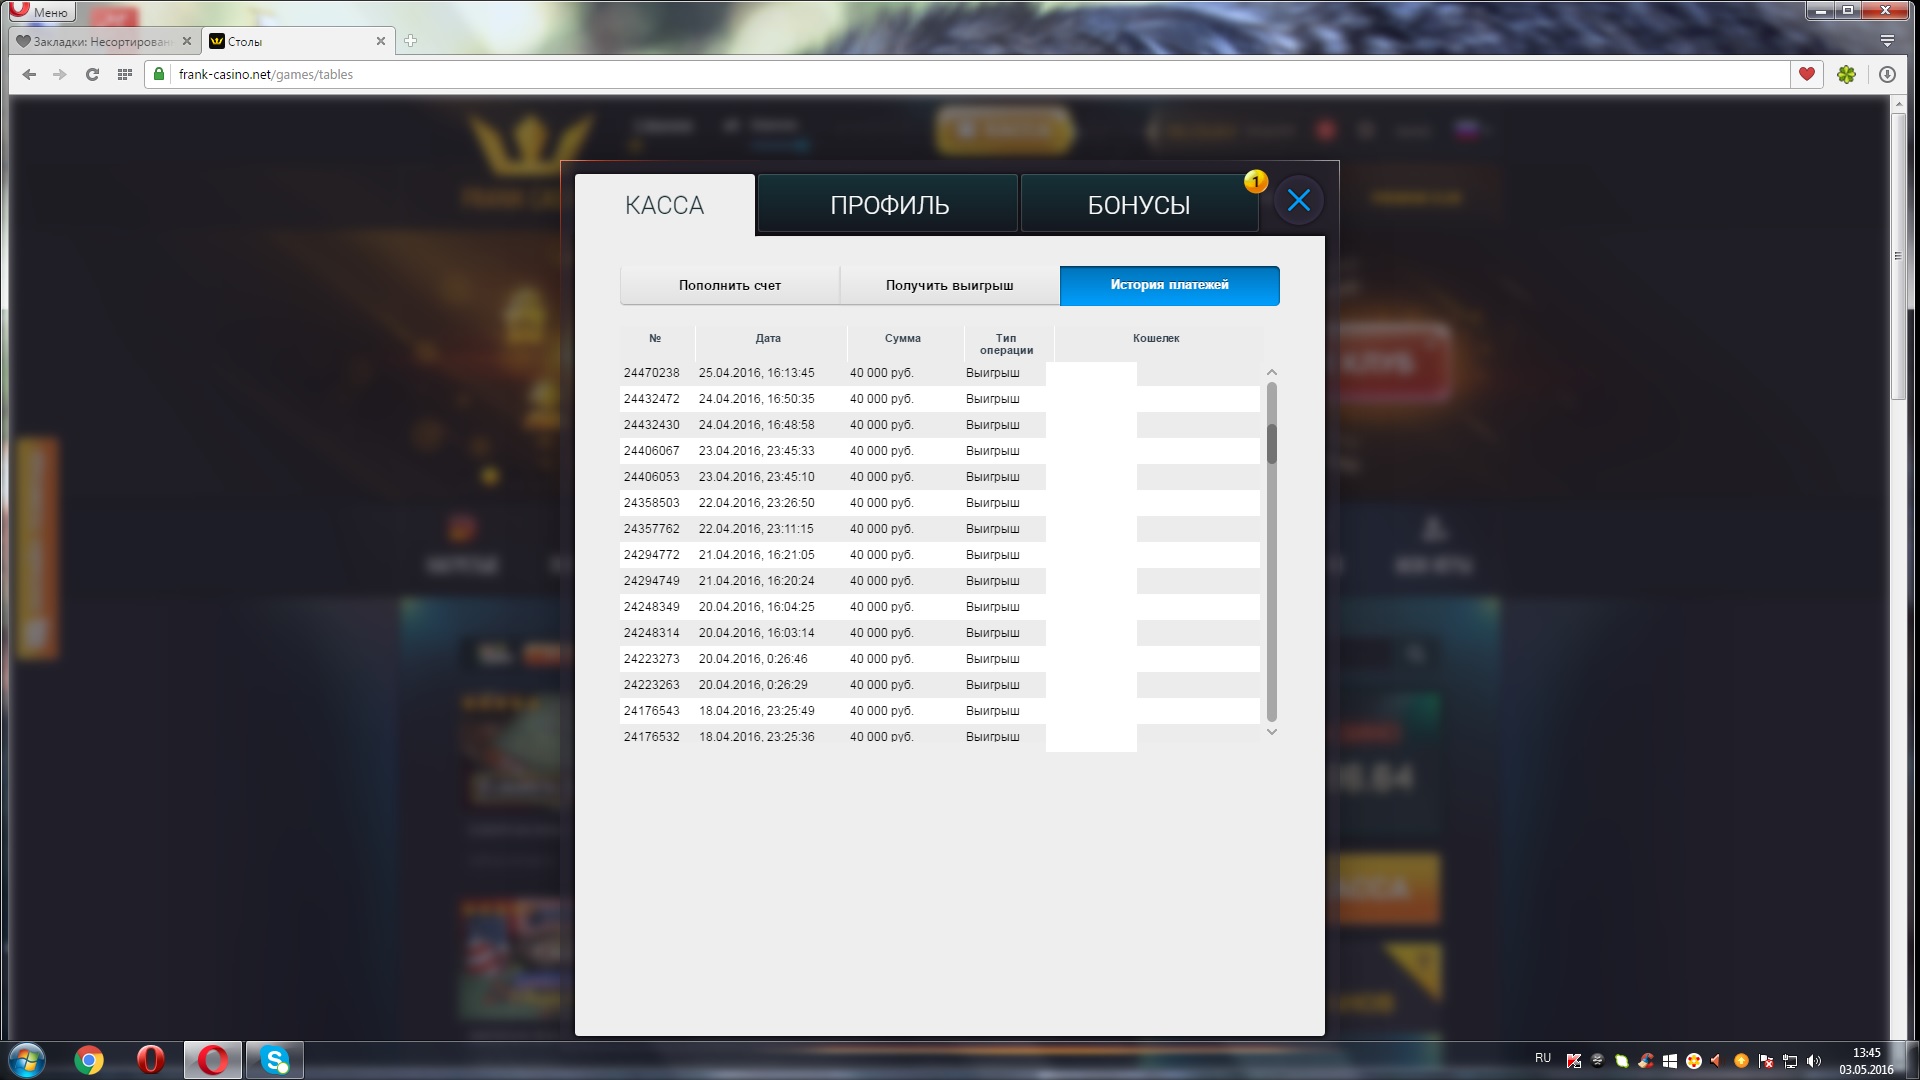This screenshot has height=1080, width=1920.
Task: Open the Speed Dial grid icon
Action: point(125,74)
